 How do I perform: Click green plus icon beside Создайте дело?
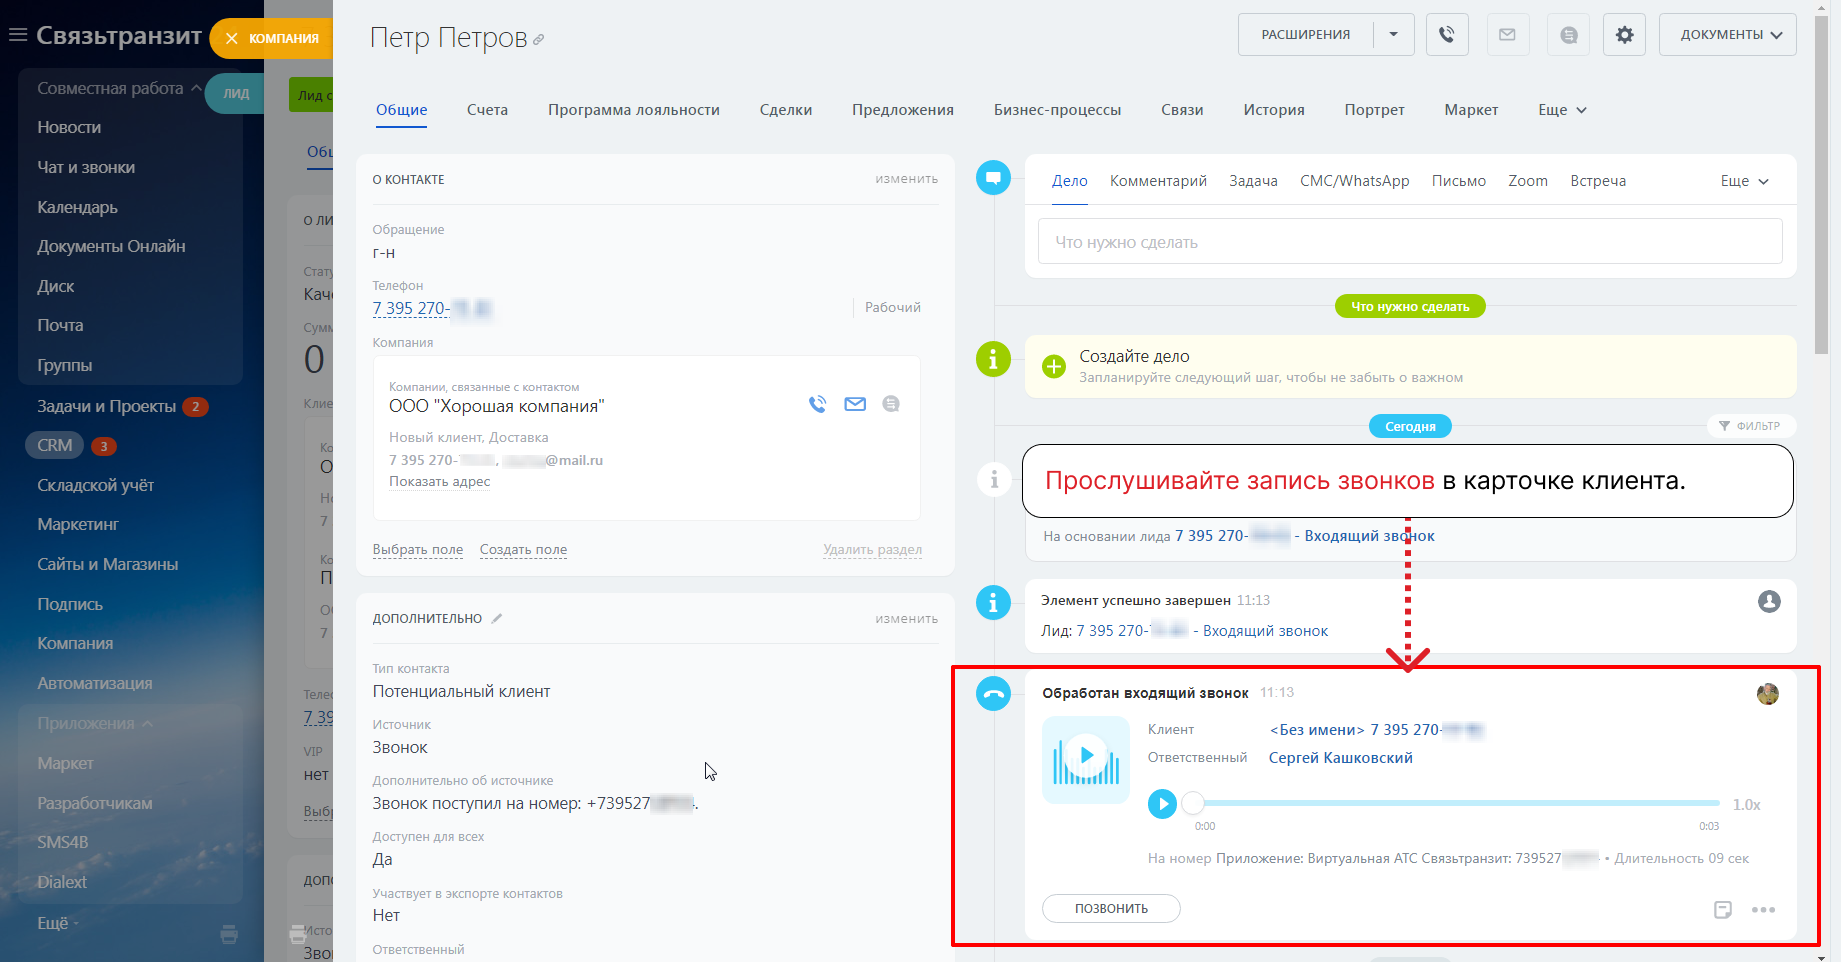1054,367
